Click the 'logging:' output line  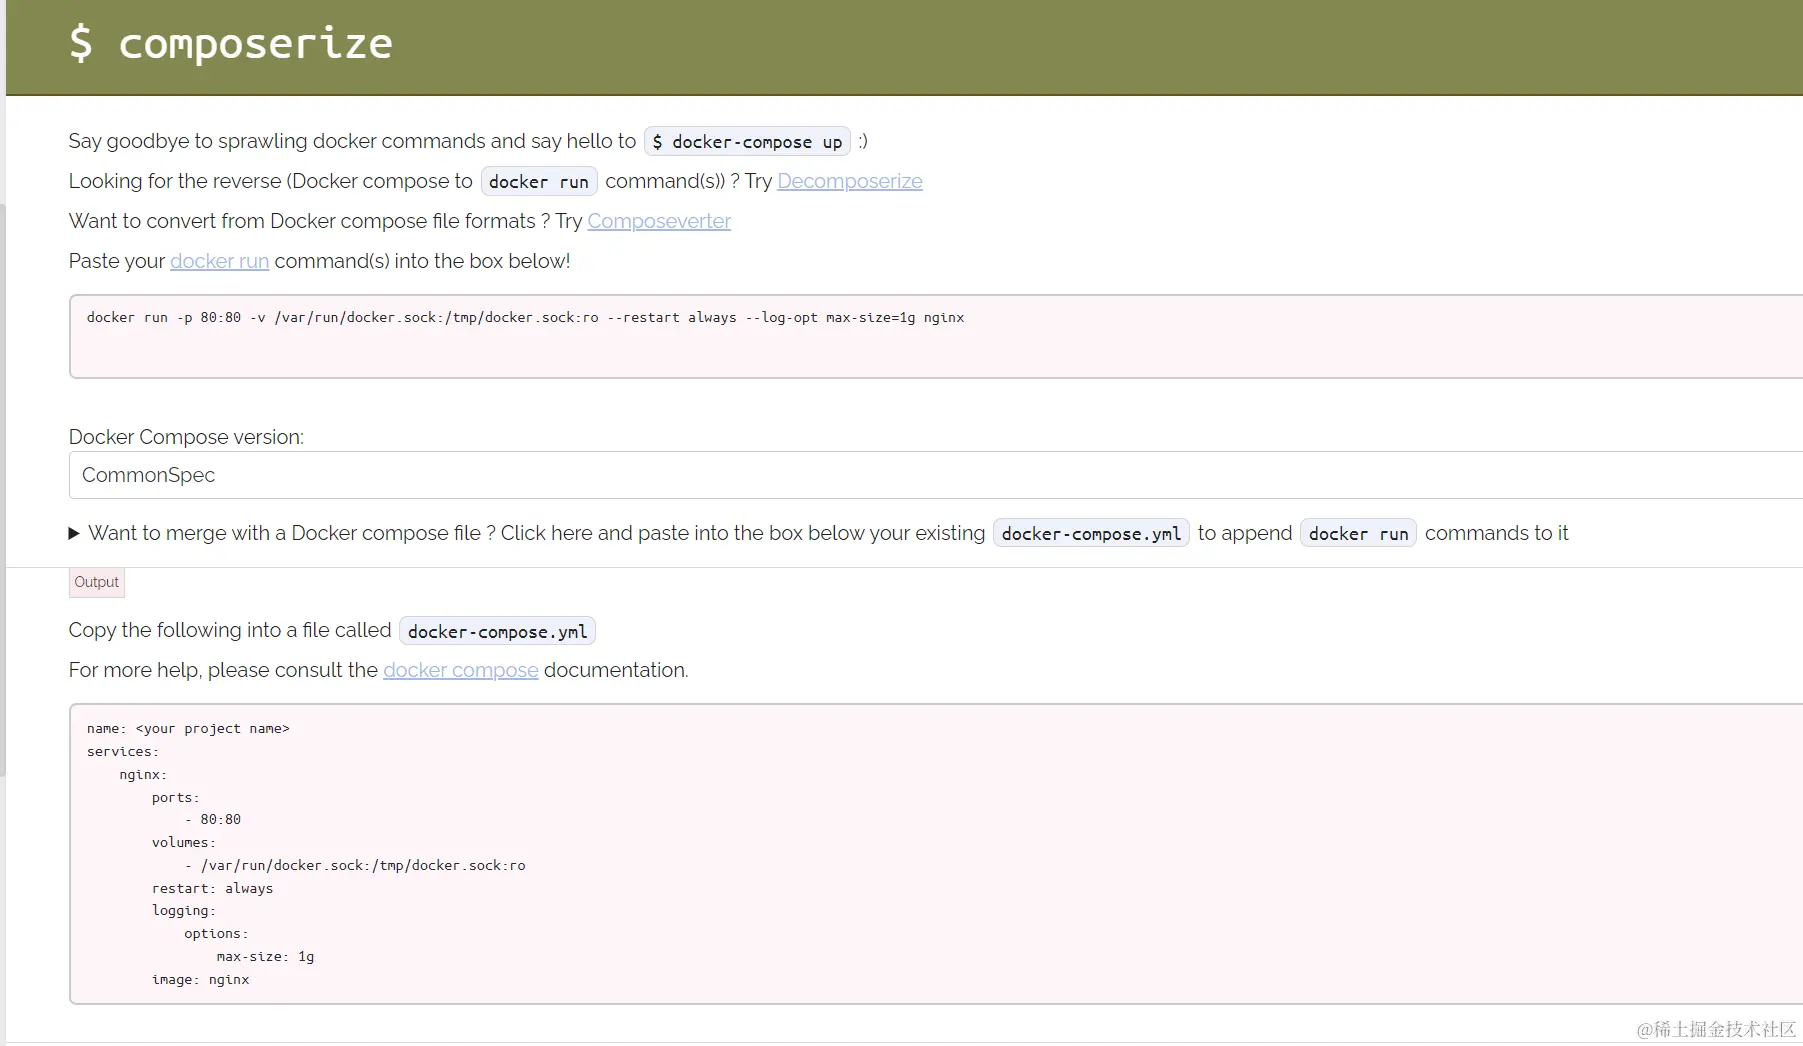(x=184, y=911)
